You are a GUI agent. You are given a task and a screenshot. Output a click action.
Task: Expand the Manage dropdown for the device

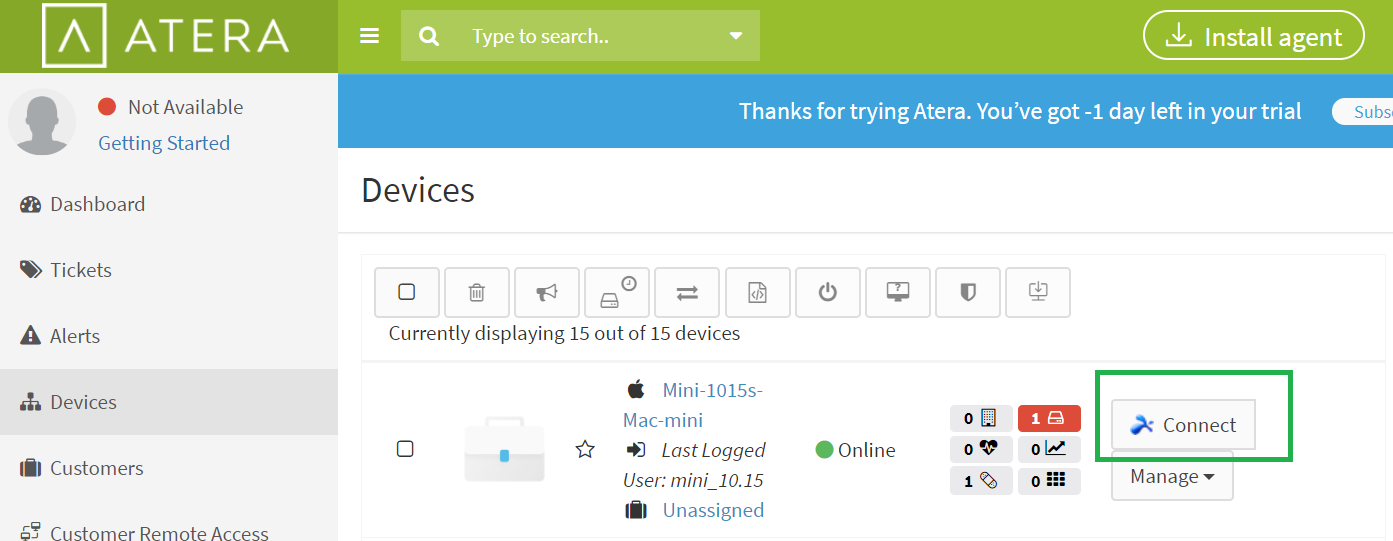[1172, 477]
